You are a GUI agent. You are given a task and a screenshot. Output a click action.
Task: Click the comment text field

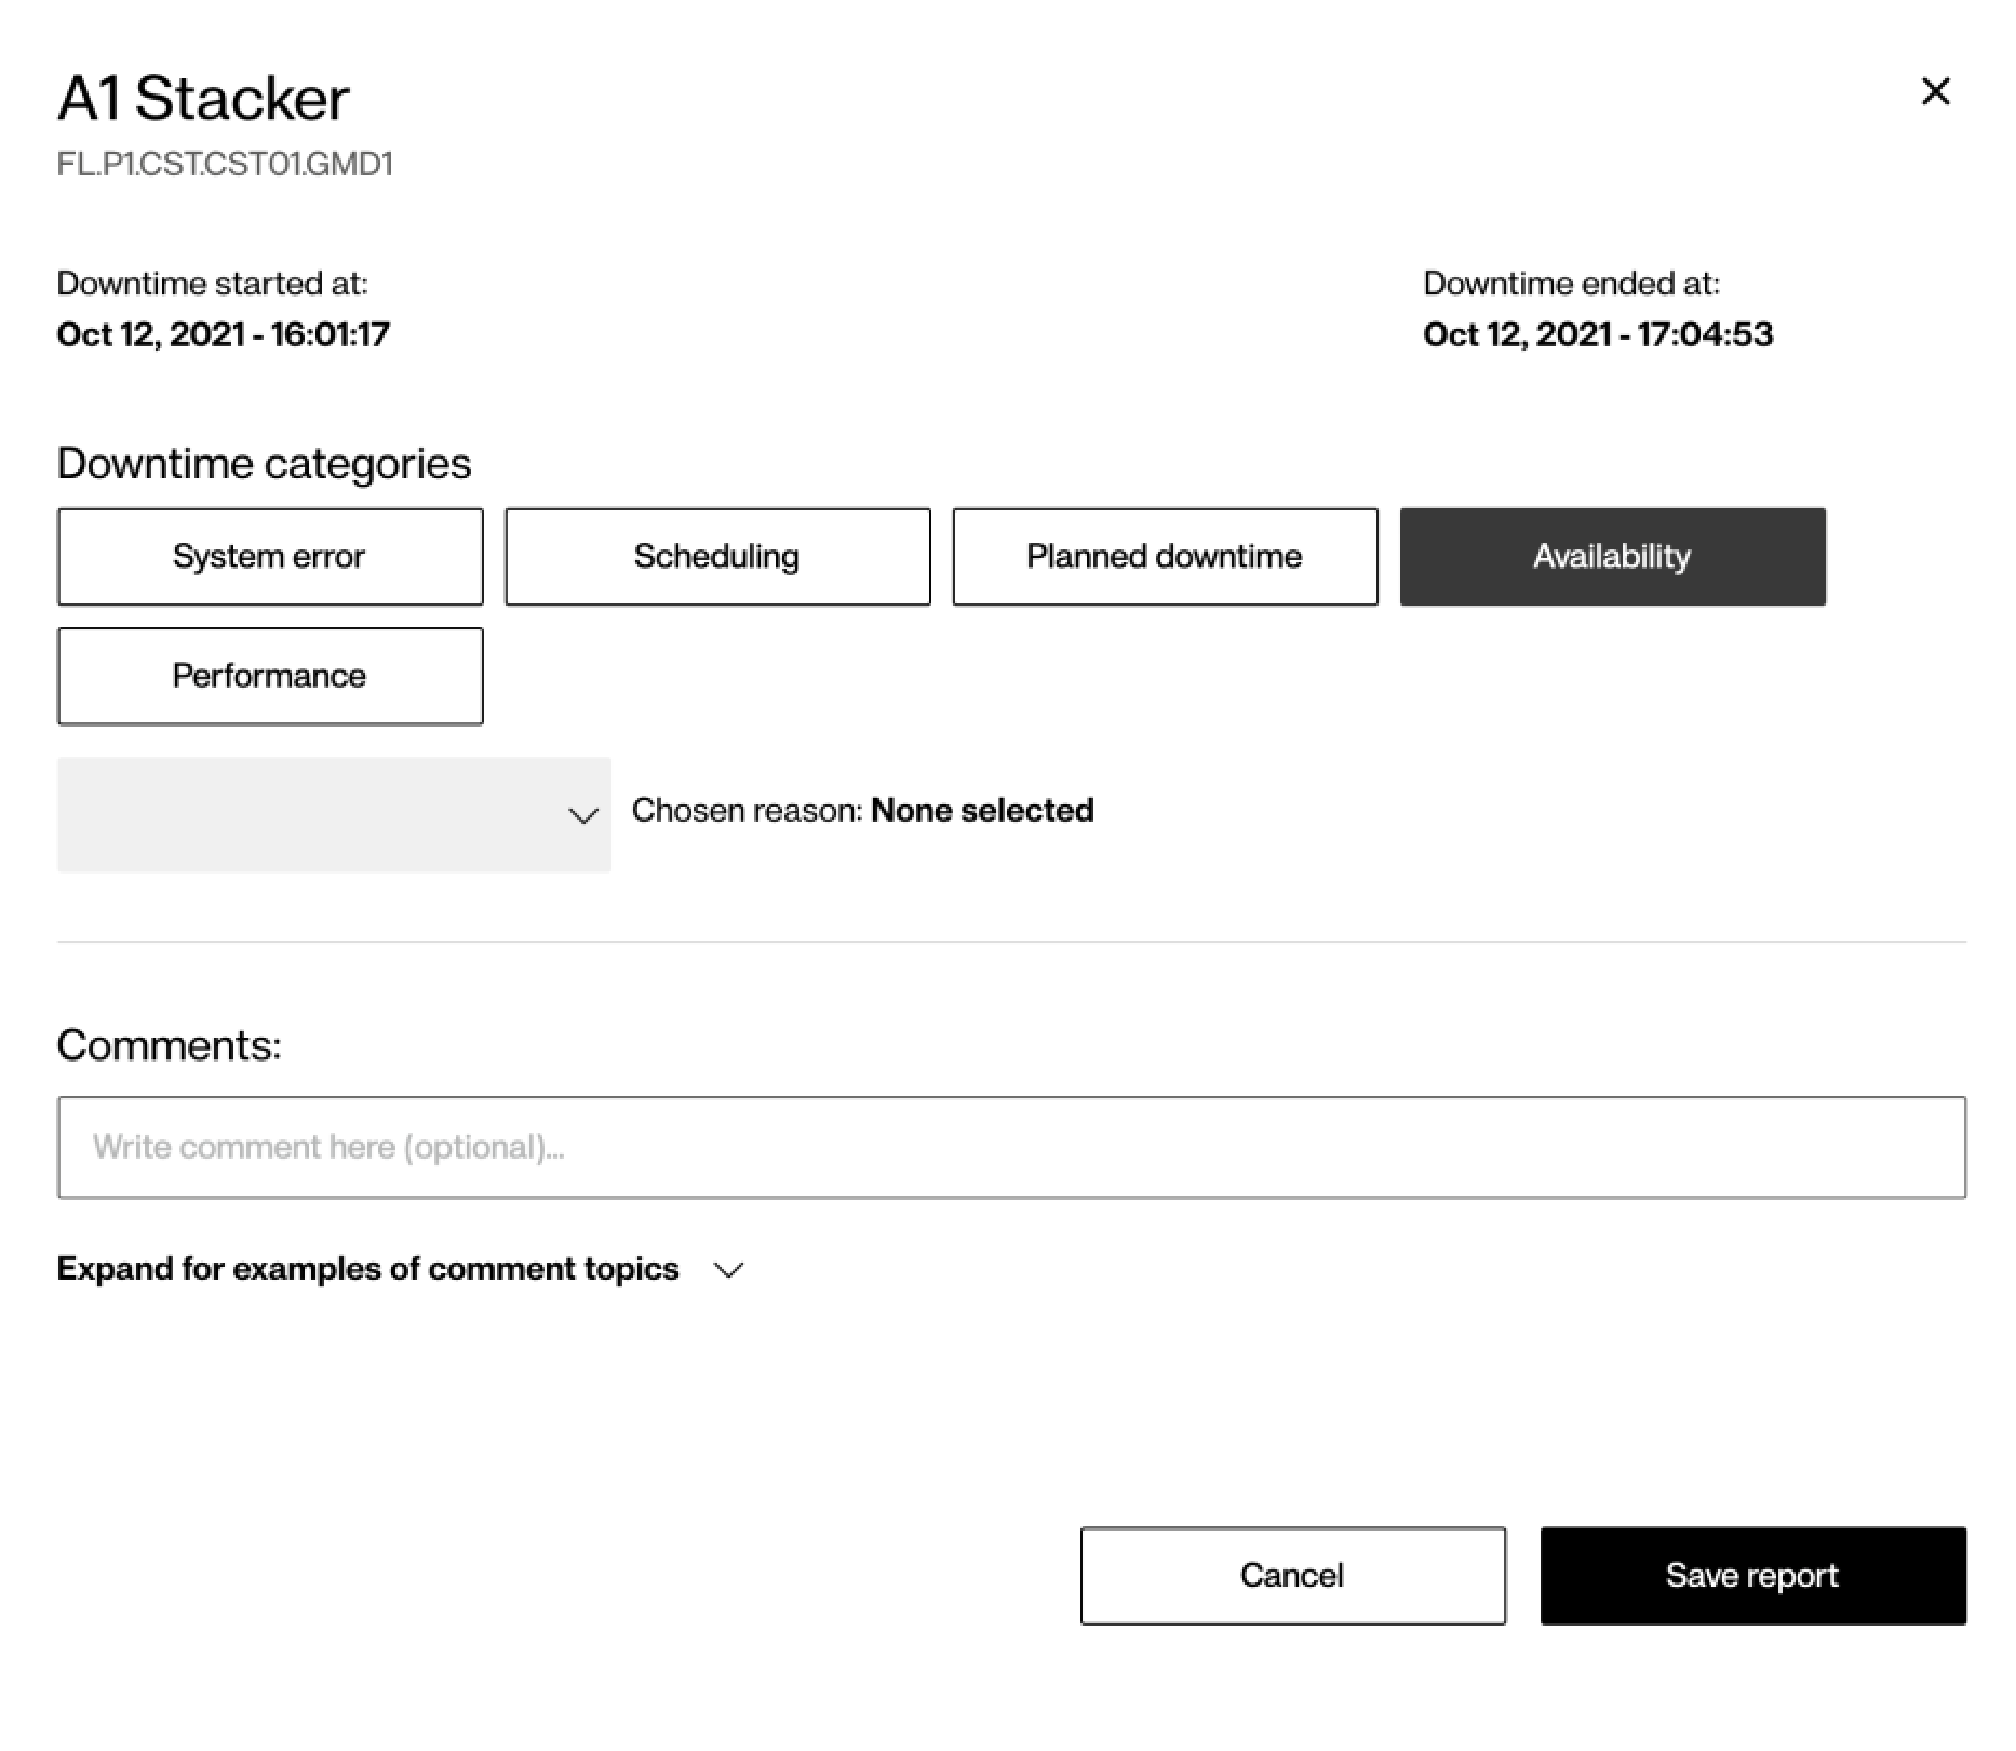coord(1011,1147)
